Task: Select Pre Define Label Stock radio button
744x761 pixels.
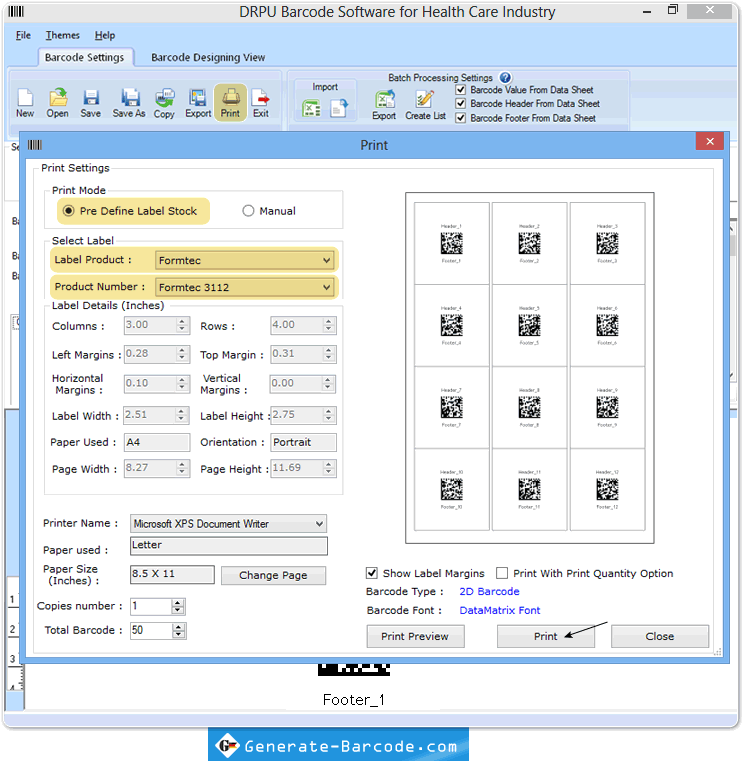Action: [69, 211]
